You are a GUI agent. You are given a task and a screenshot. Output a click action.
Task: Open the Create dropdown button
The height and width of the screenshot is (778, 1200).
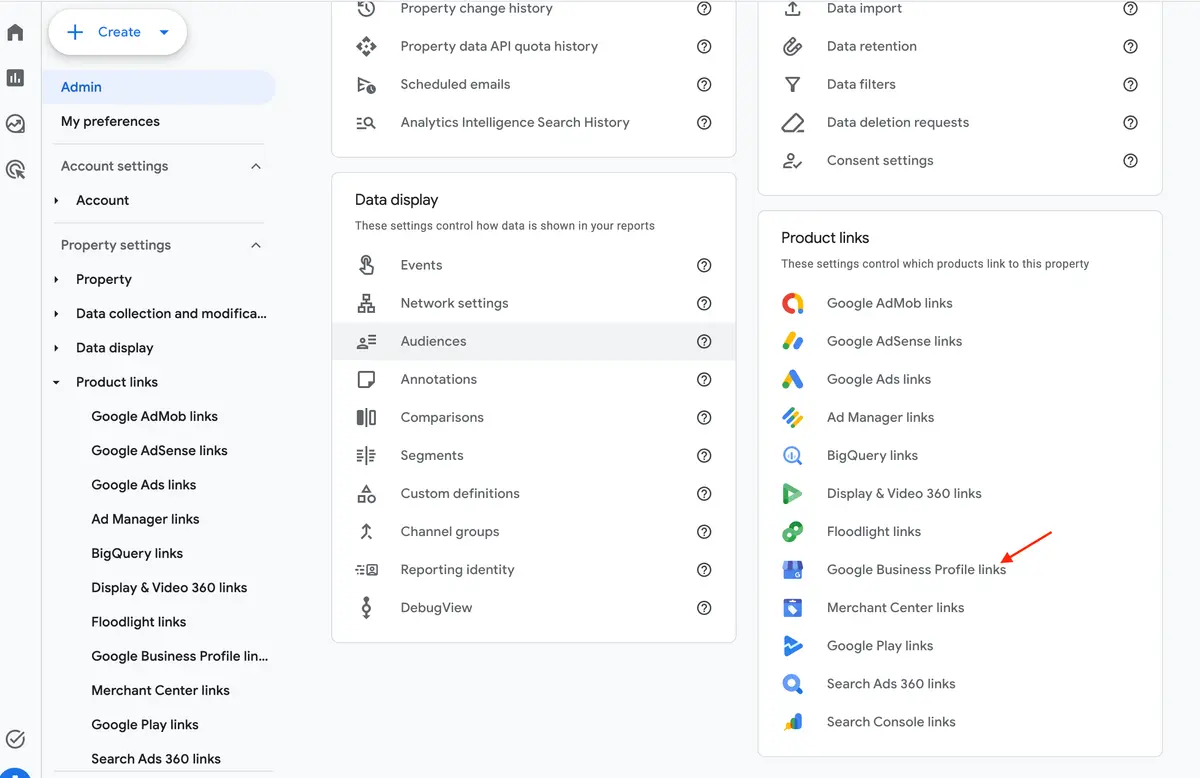coord(118,32)
